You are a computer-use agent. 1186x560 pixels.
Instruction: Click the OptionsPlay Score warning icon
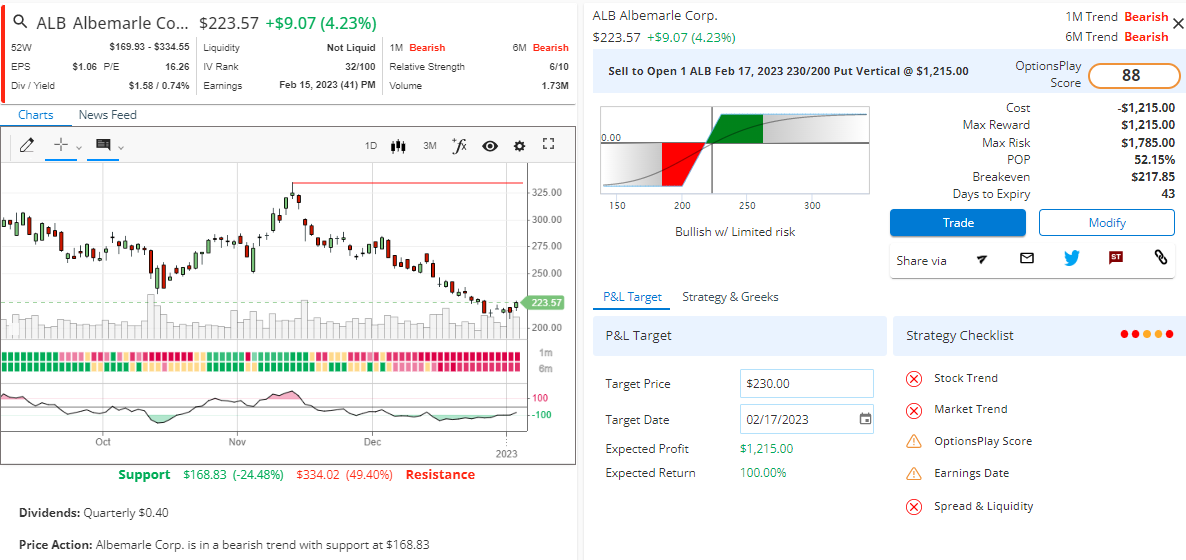click(914, 441)
